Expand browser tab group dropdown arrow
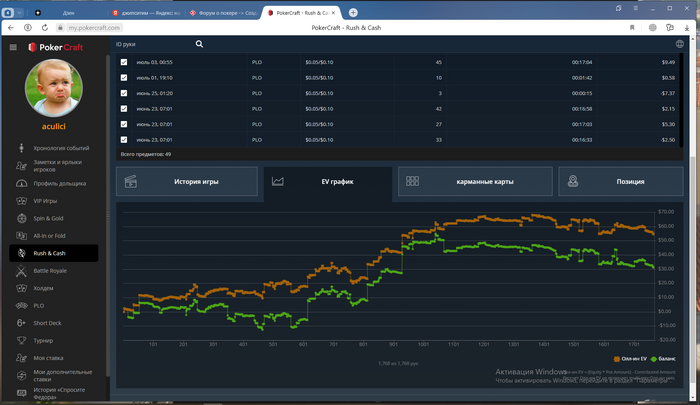The image size is (700, 405). point(20,13)
